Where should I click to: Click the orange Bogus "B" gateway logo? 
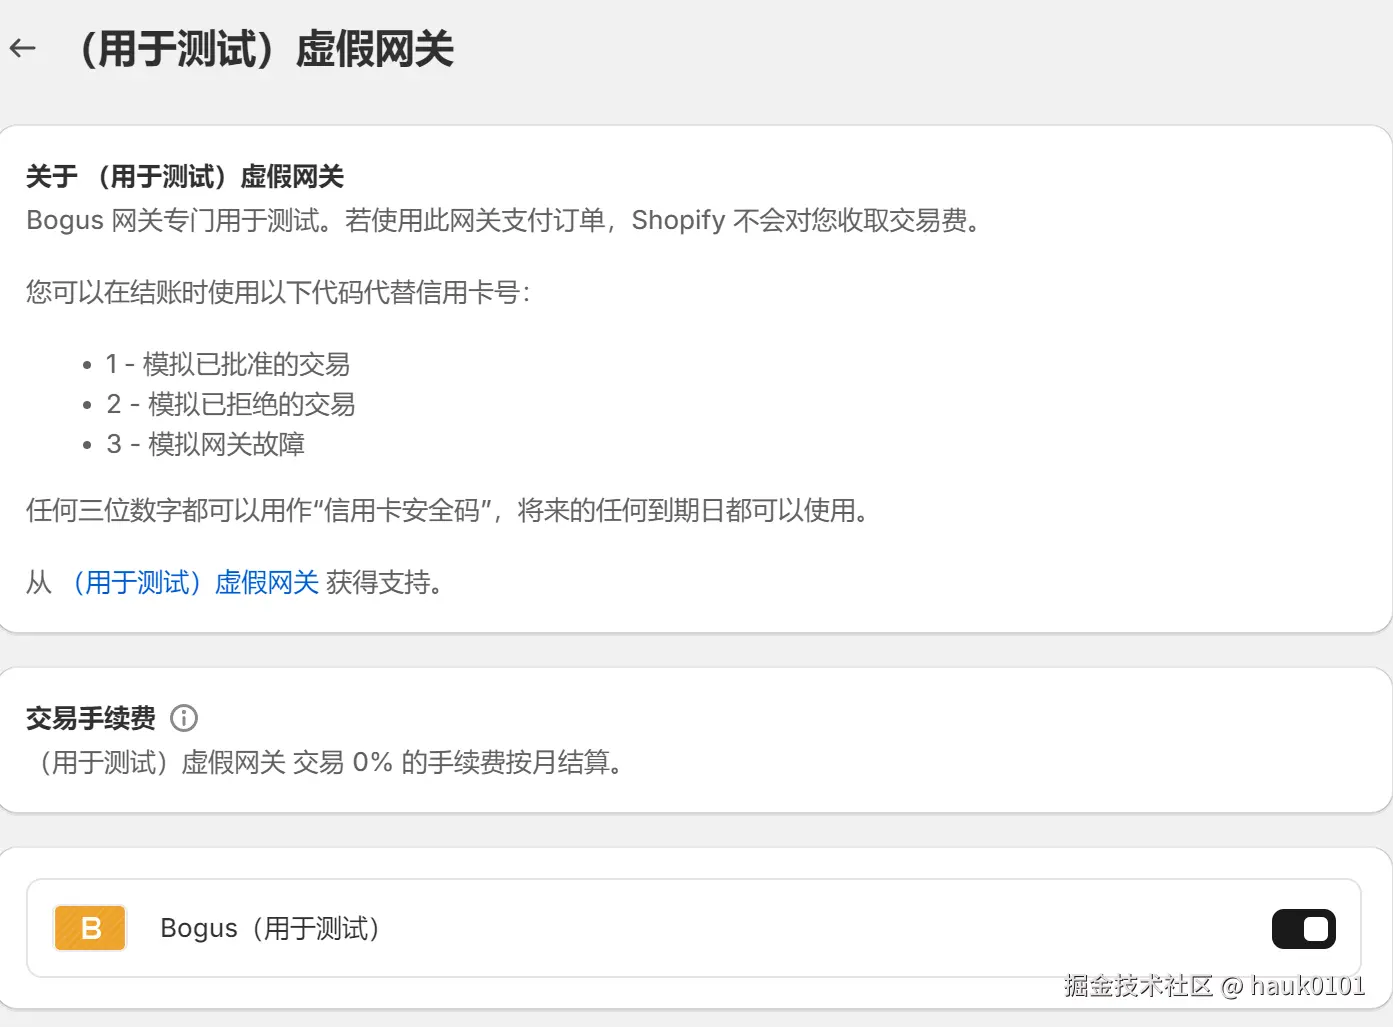pyautogui.click(x=90, y=928)
